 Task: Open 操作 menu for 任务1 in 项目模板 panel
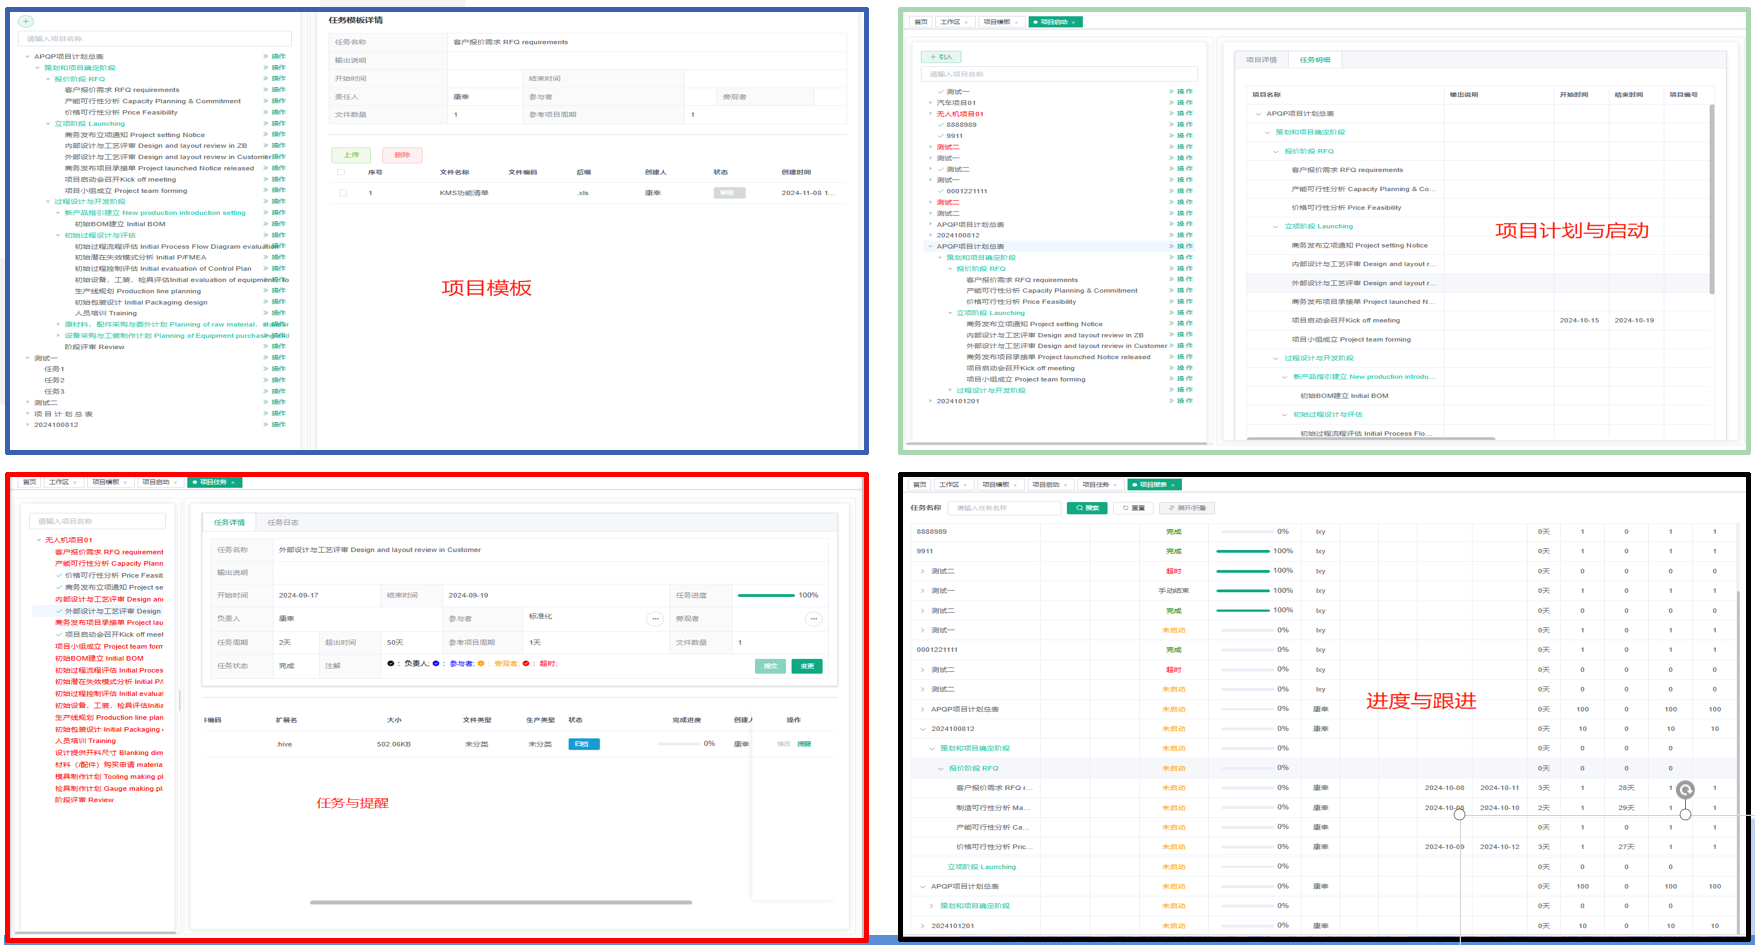pos(279,369)
